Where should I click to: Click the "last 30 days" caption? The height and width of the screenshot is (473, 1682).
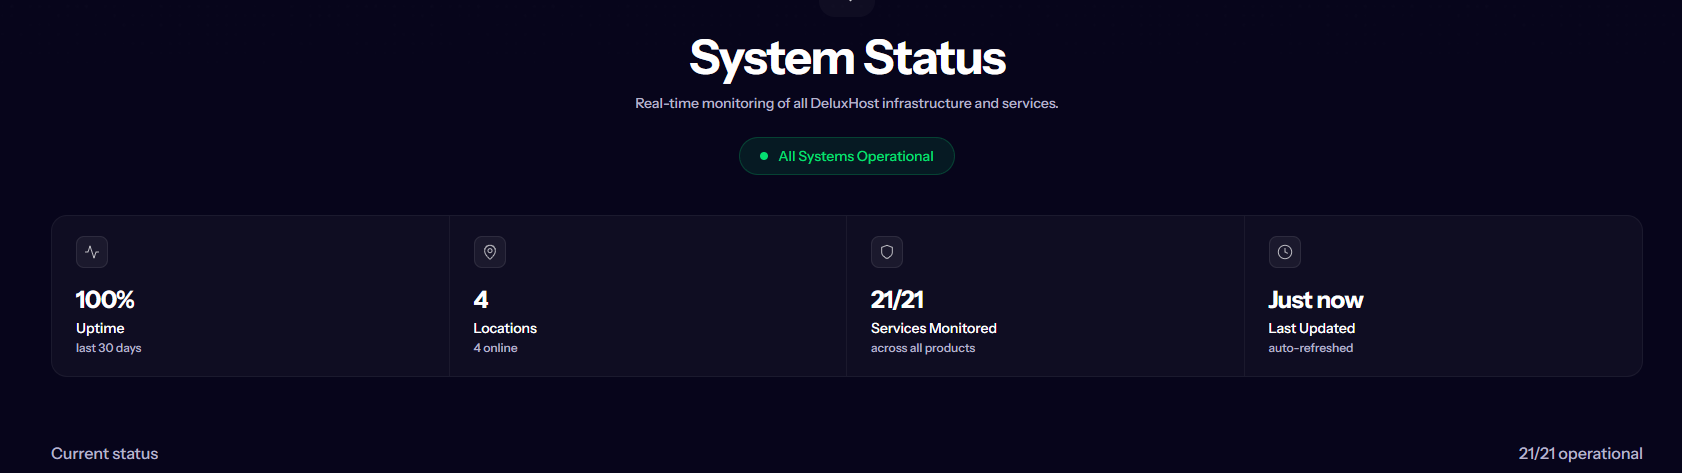109,348
